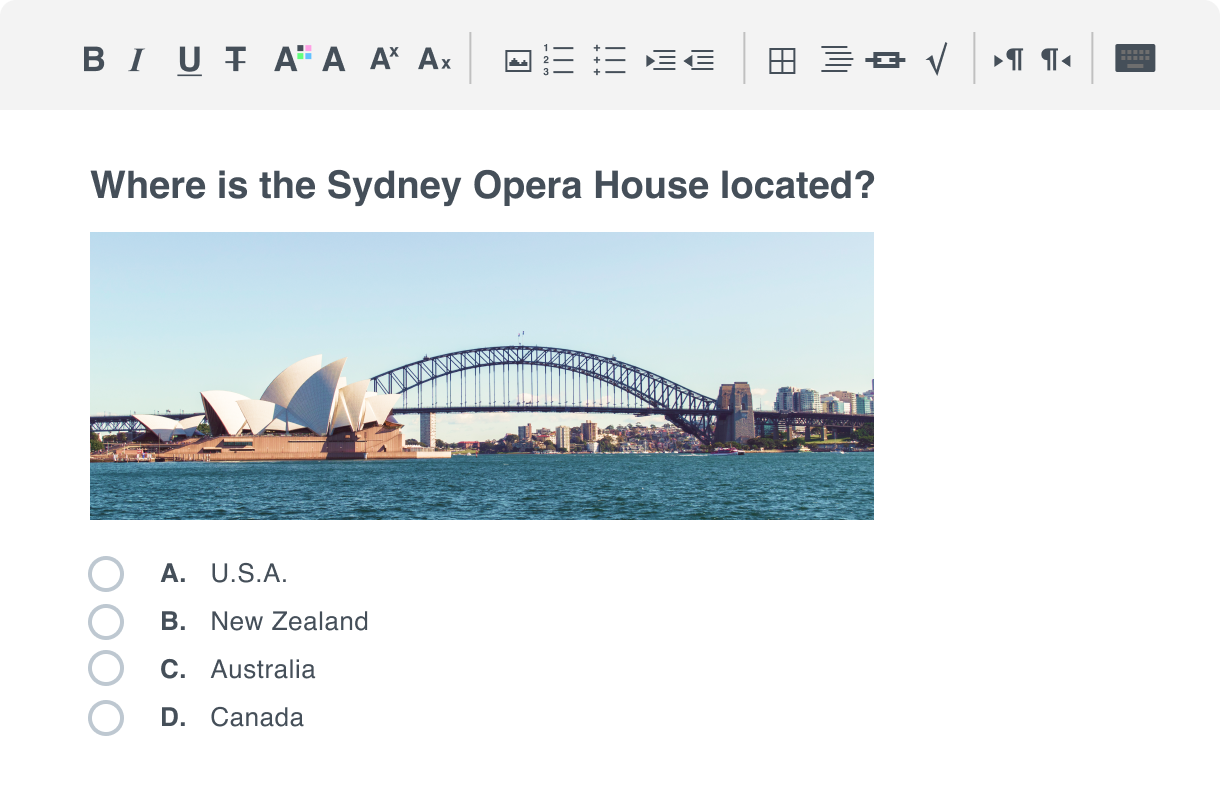Select option C Australia radio button
Viewport: 1220px width, 800px height.
click(x=106, y=669)
